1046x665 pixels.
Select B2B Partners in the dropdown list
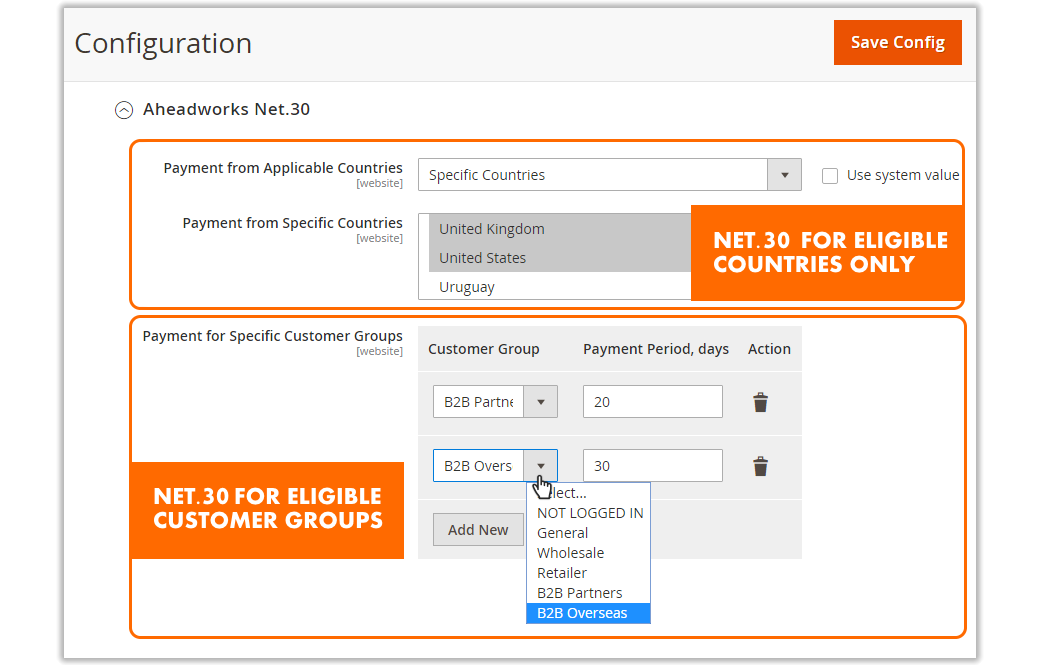tap(588, 593)
